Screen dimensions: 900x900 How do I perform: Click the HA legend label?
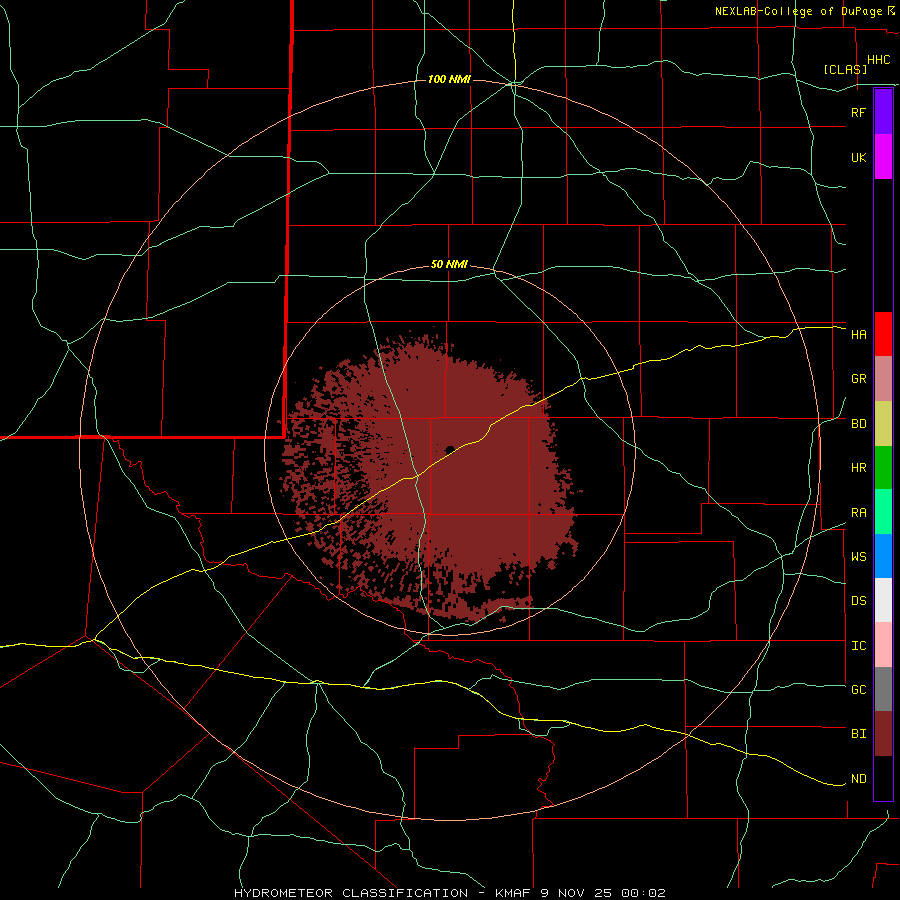[x=859, y=335]
